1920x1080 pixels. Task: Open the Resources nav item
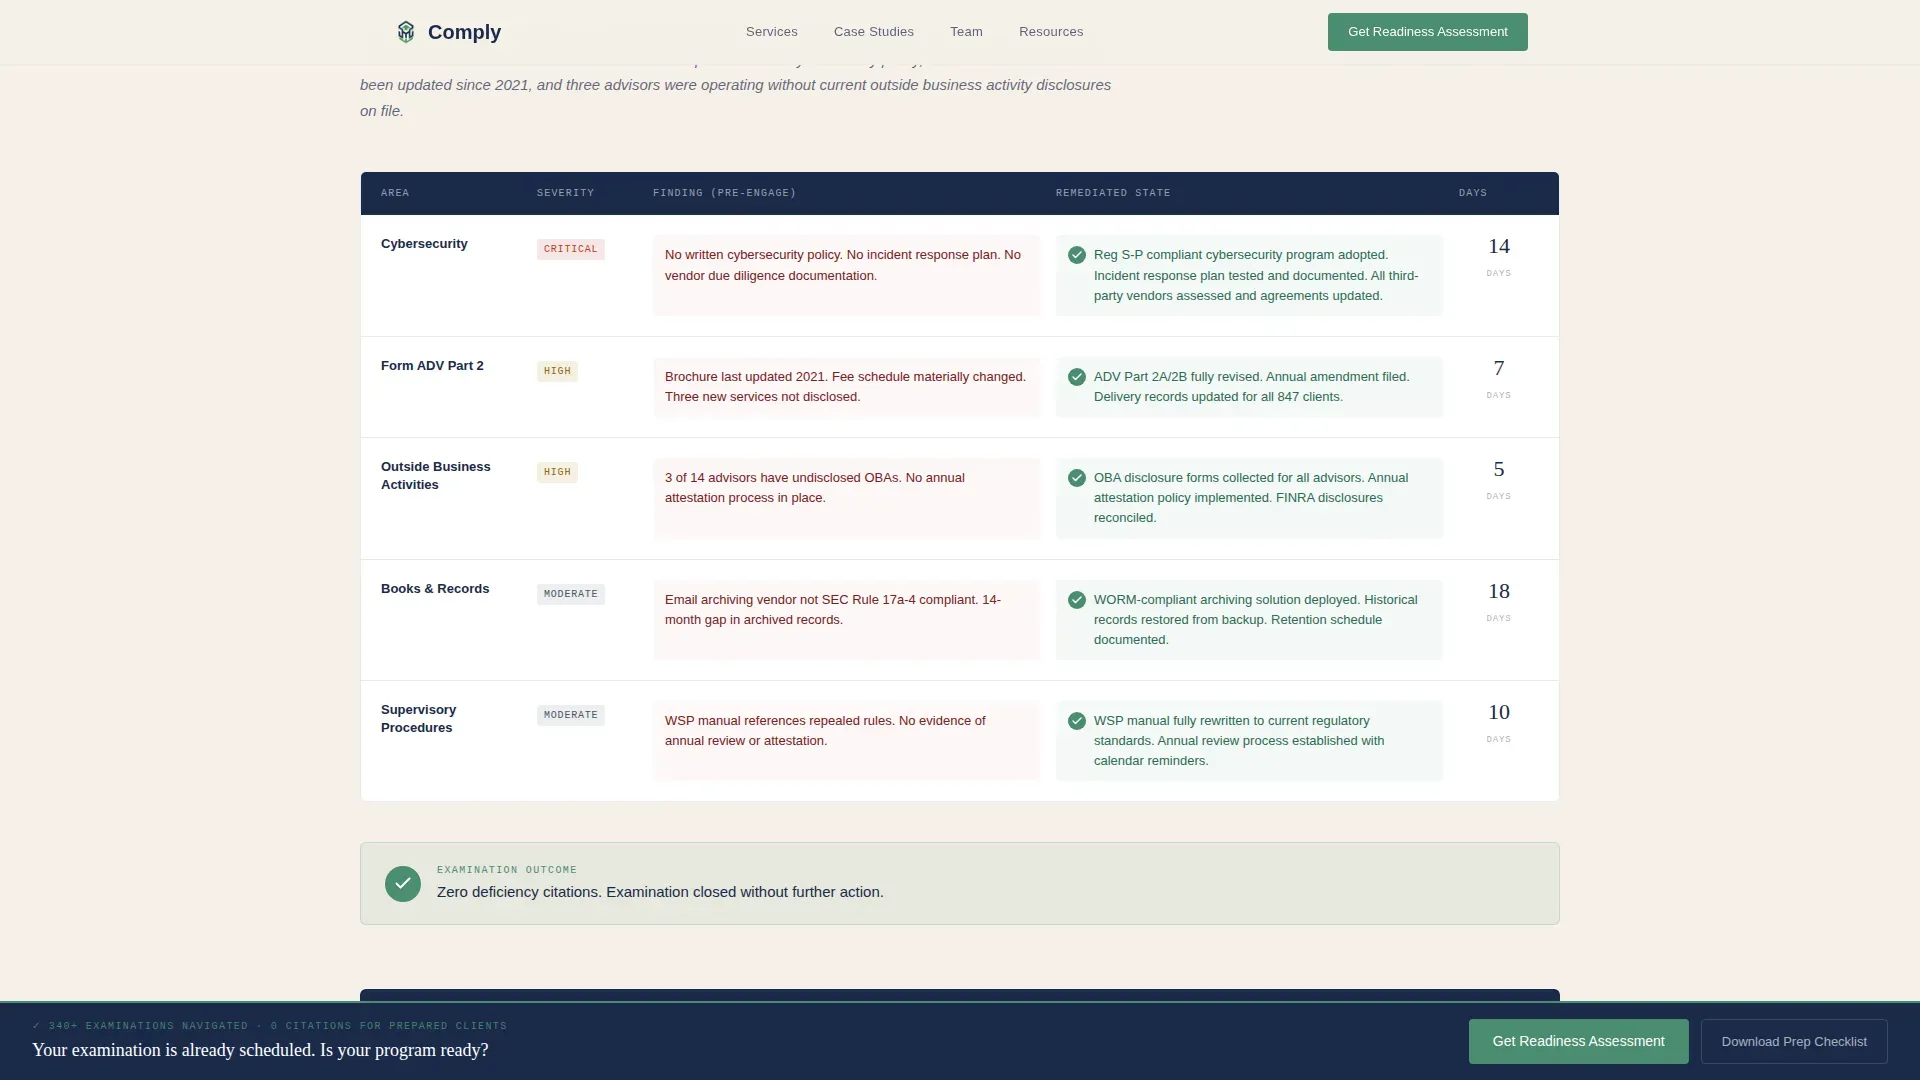pos(1051,32)
